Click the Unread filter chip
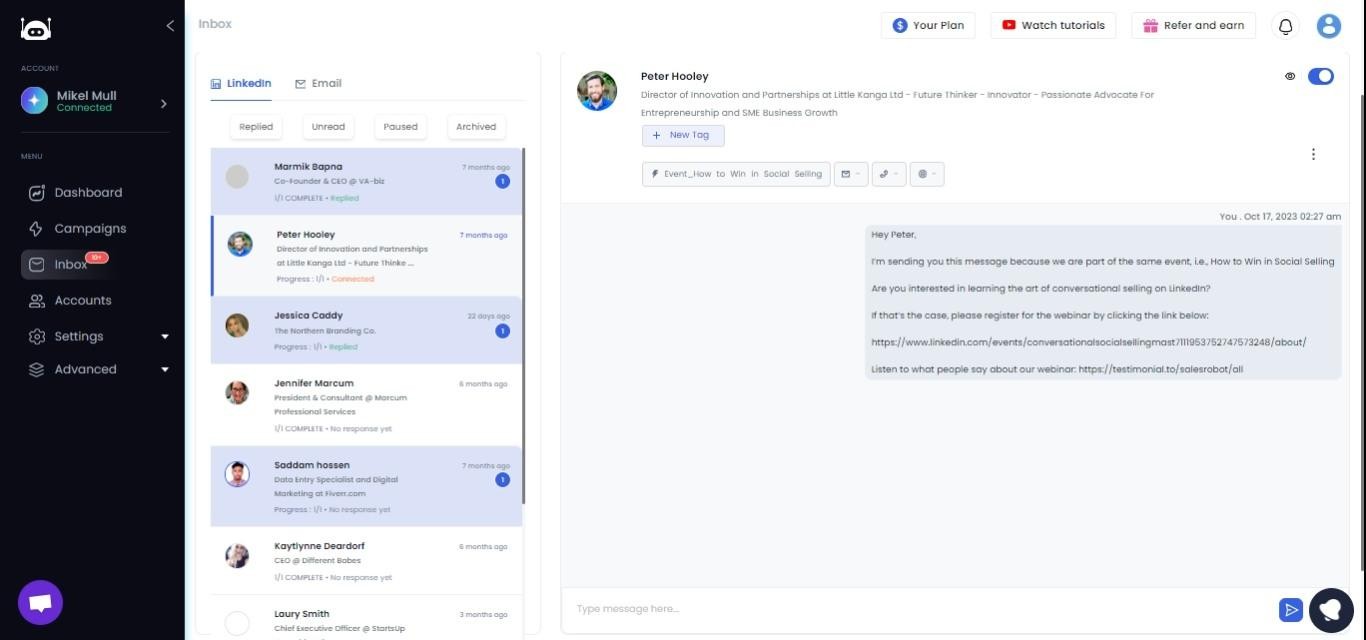This screenshot has height=640, width=1366. (328, 126)
